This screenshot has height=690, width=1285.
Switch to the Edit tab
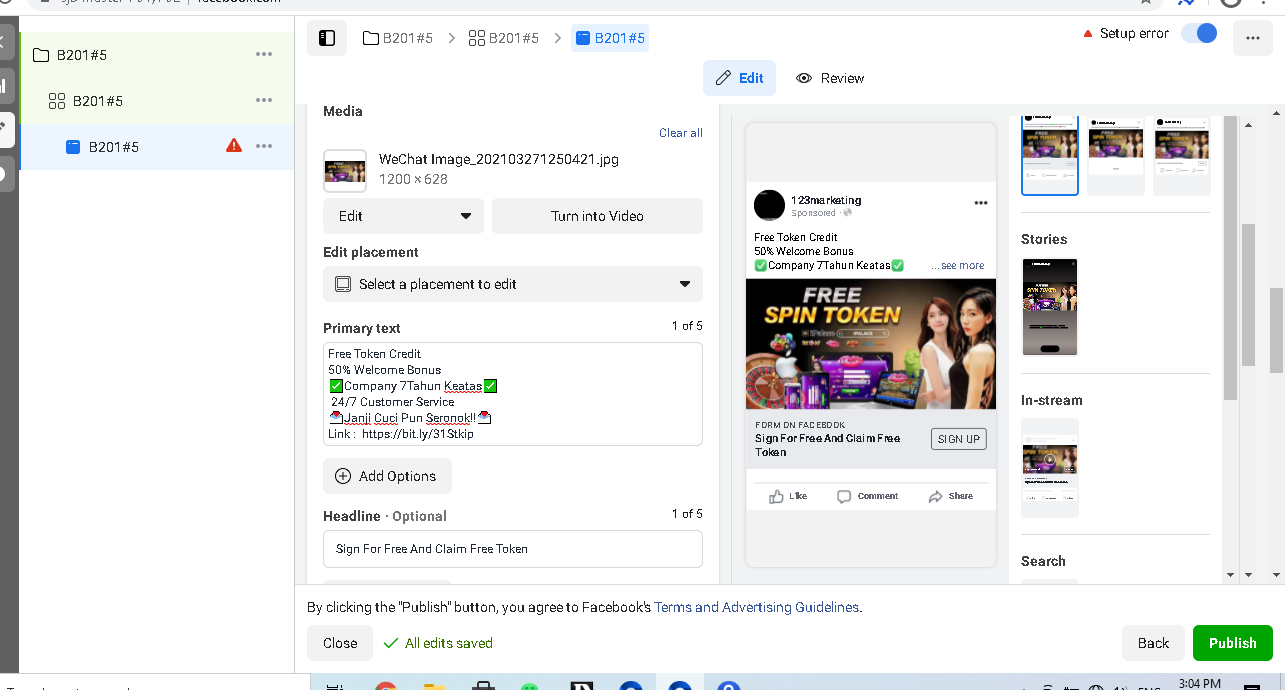740,78
